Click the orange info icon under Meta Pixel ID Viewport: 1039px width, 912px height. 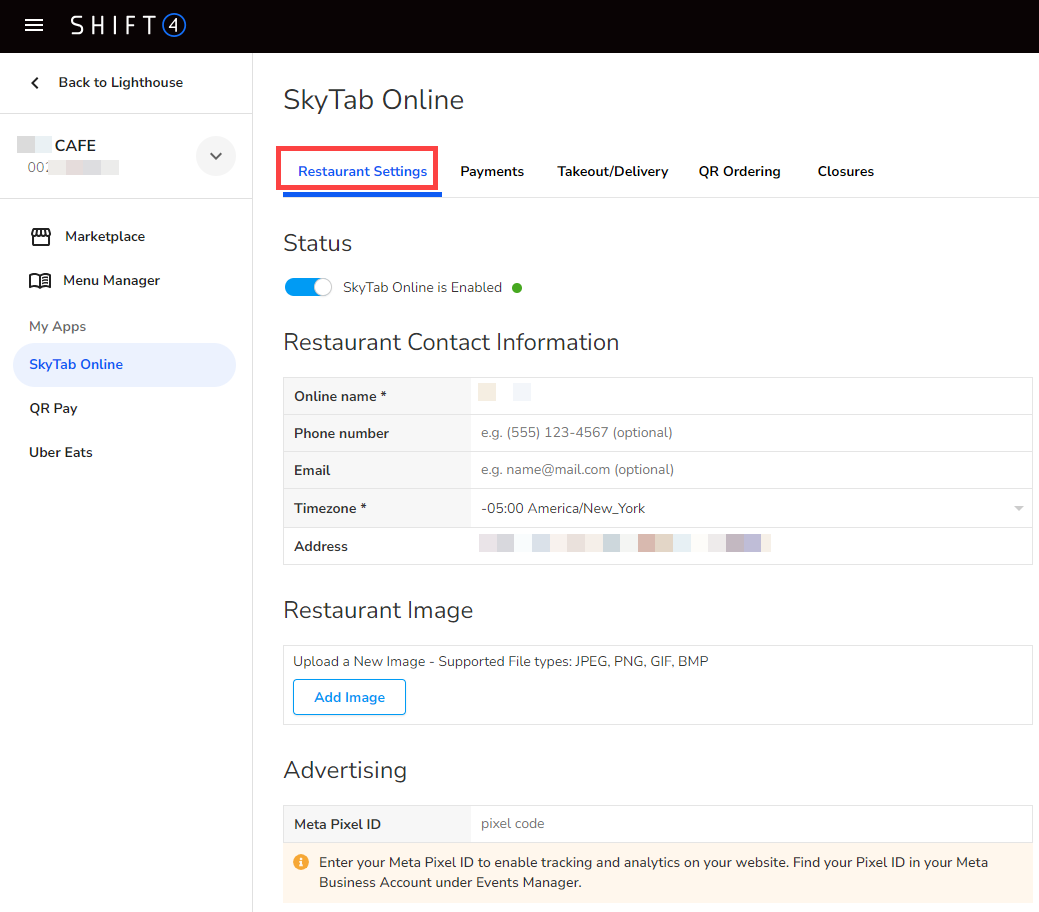300,862
